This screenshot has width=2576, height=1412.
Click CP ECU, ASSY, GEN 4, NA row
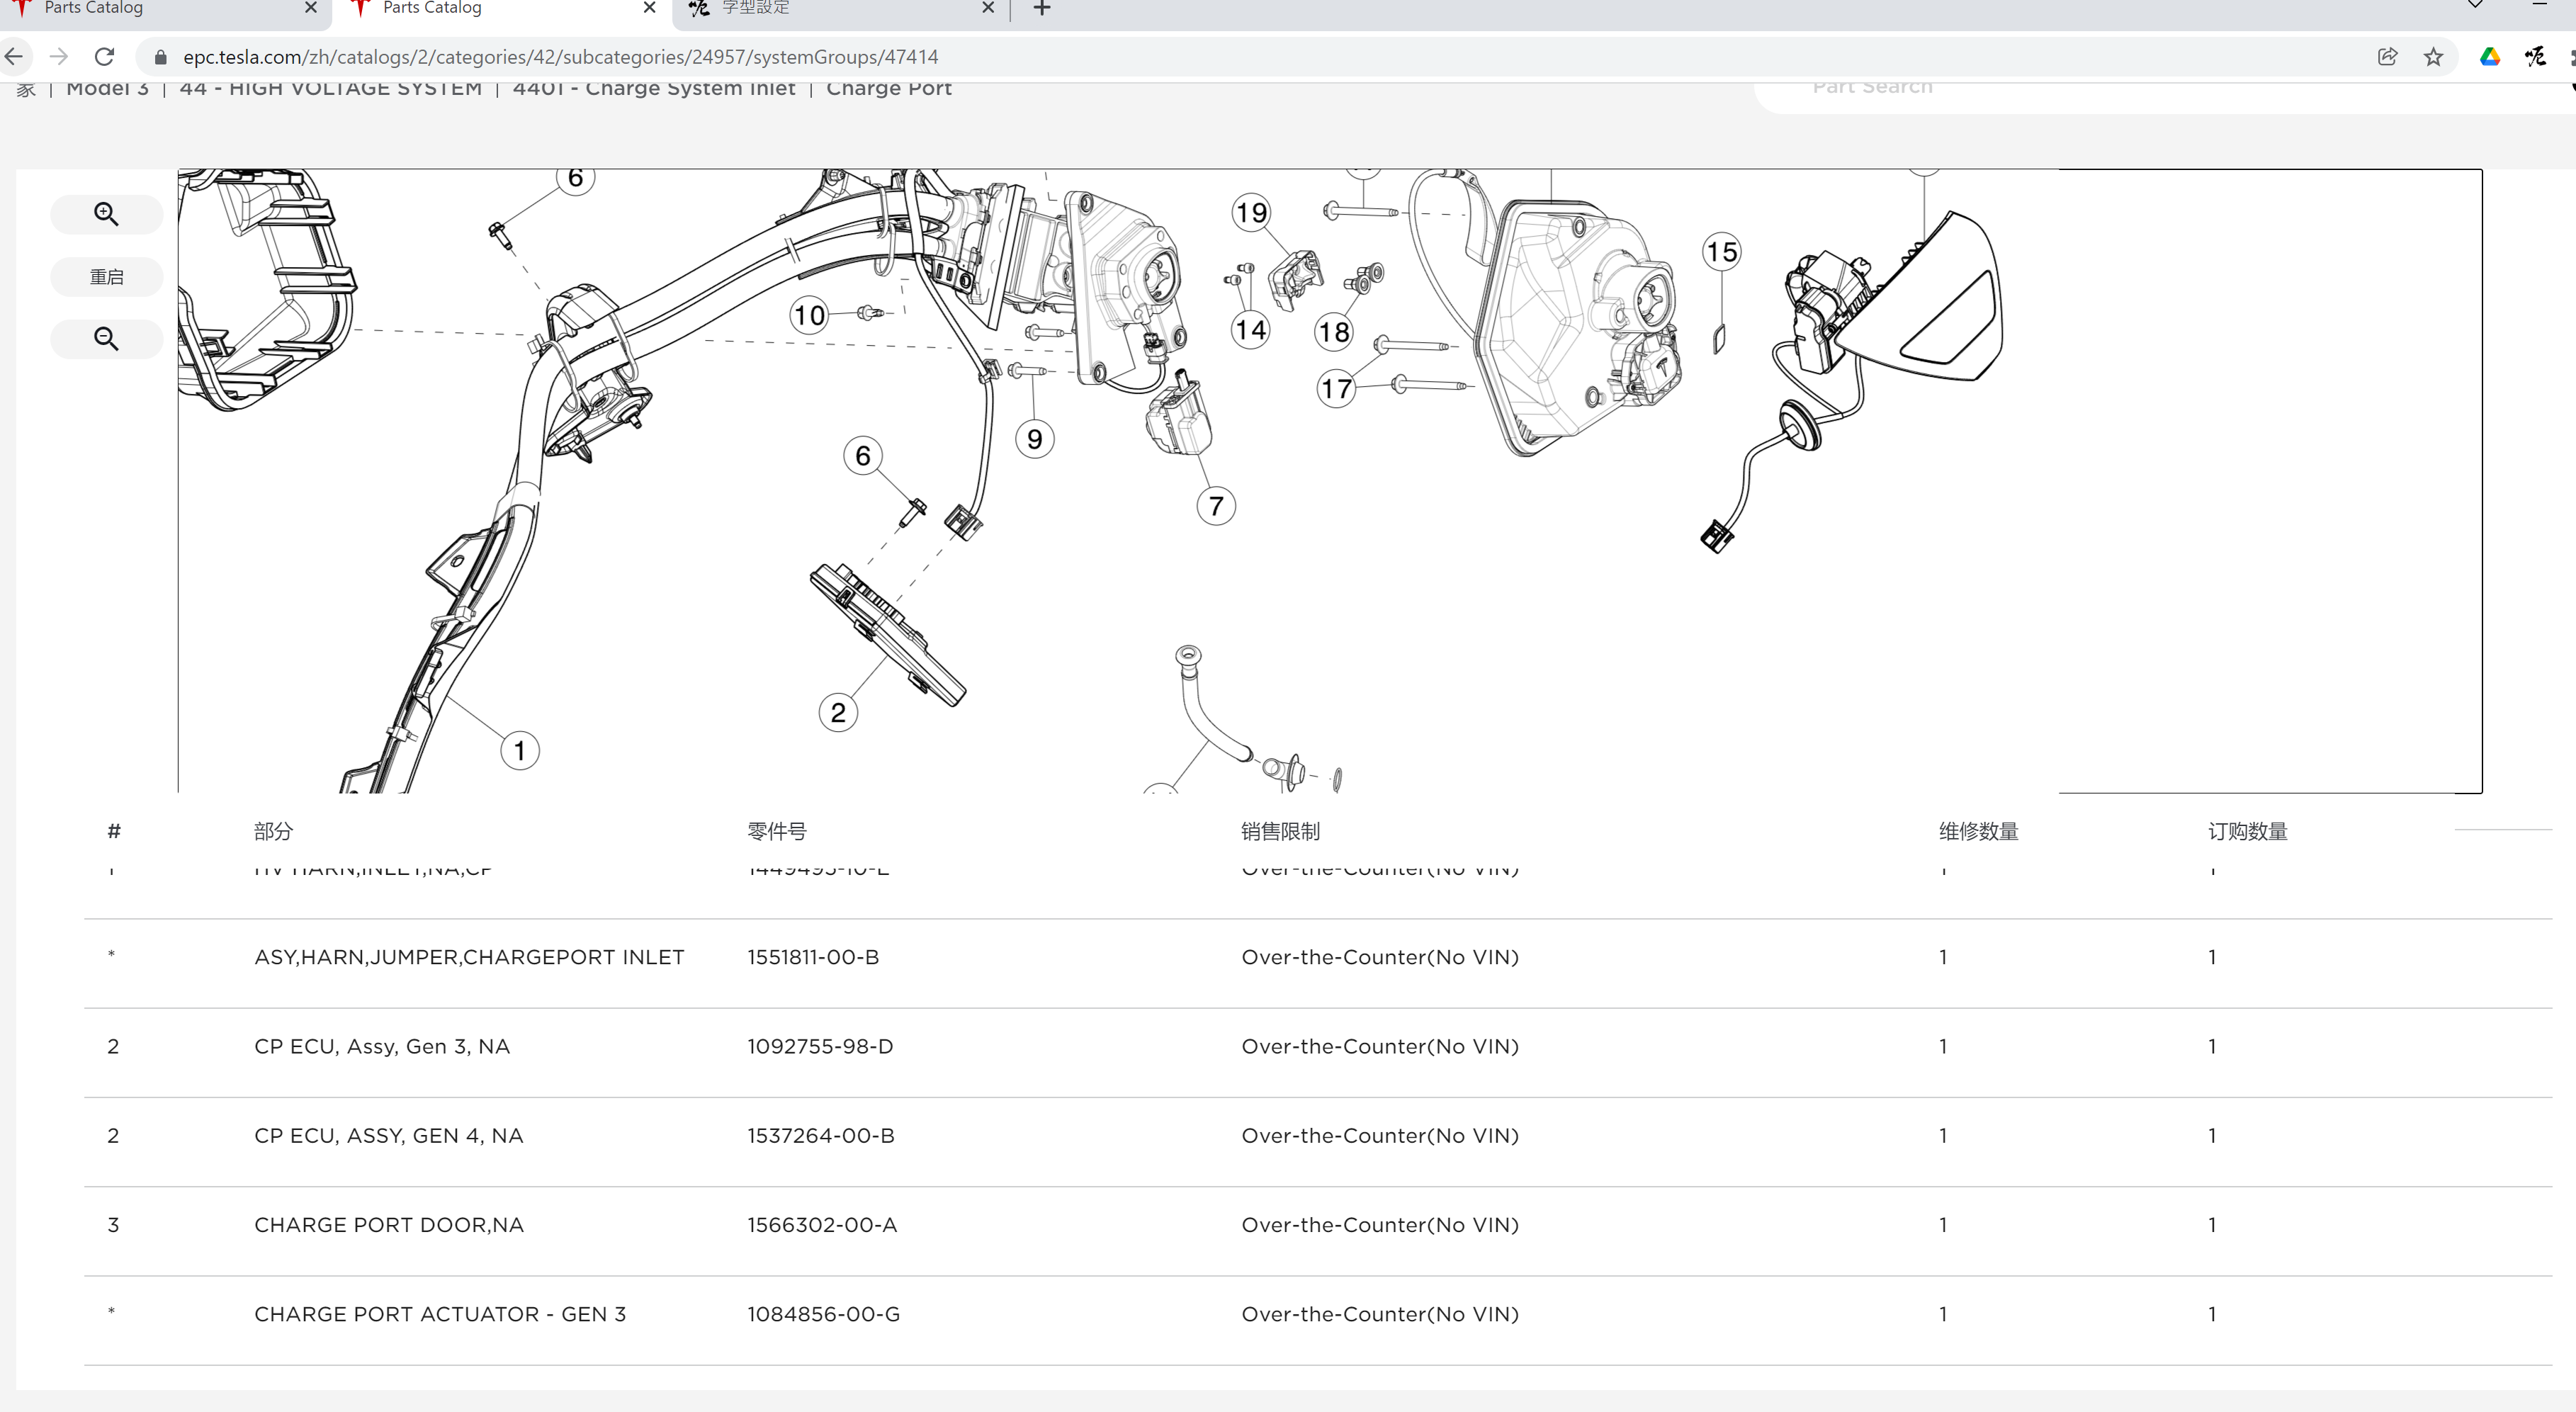point(388,1136)
